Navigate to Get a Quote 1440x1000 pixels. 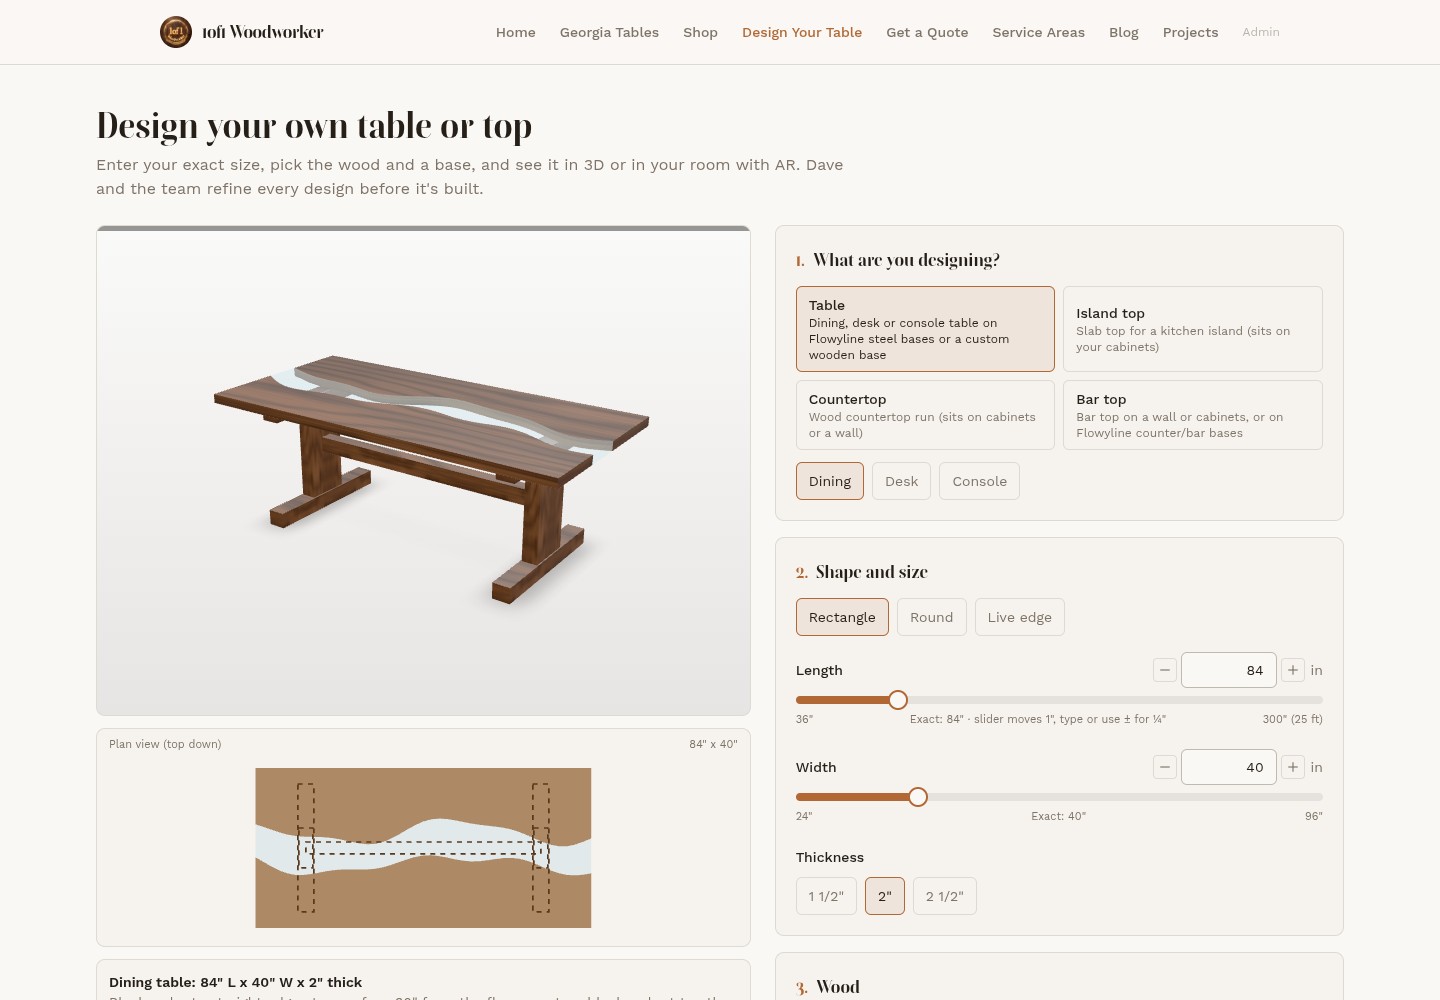[927, 32]
